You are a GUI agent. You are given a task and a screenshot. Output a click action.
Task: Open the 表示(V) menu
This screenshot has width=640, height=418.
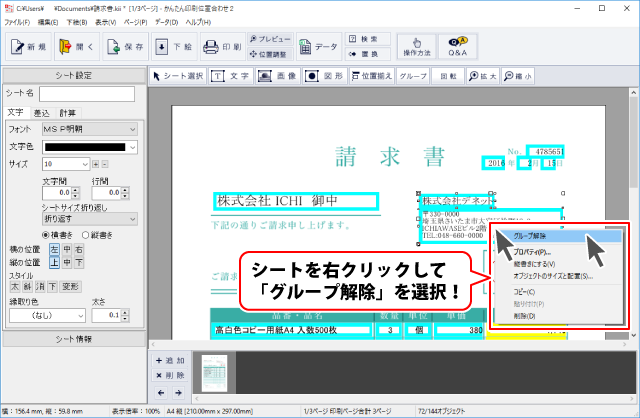pyautogui.click(x=106, y=22)
